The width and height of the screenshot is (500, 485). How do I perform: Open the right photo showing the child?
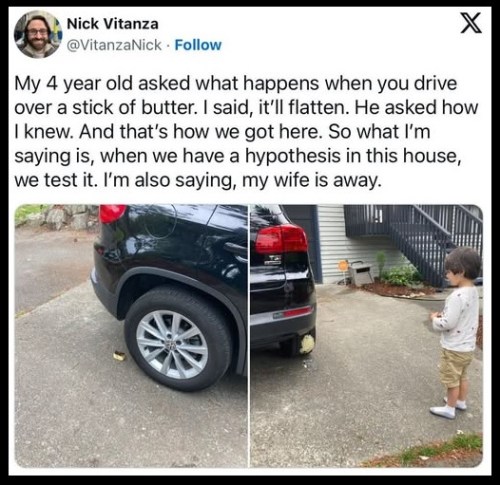(x=366, y=336)
